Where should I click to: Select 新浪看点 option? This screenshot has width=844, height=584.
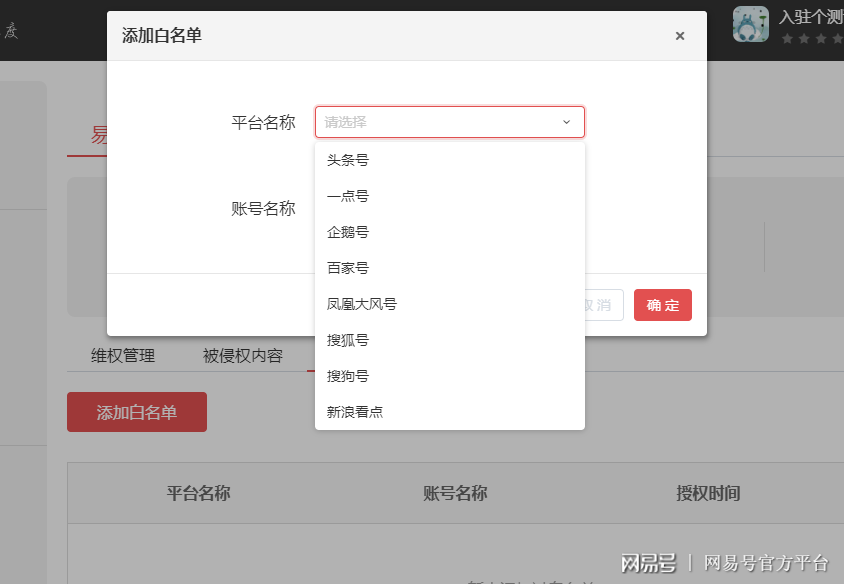(449, 412)
